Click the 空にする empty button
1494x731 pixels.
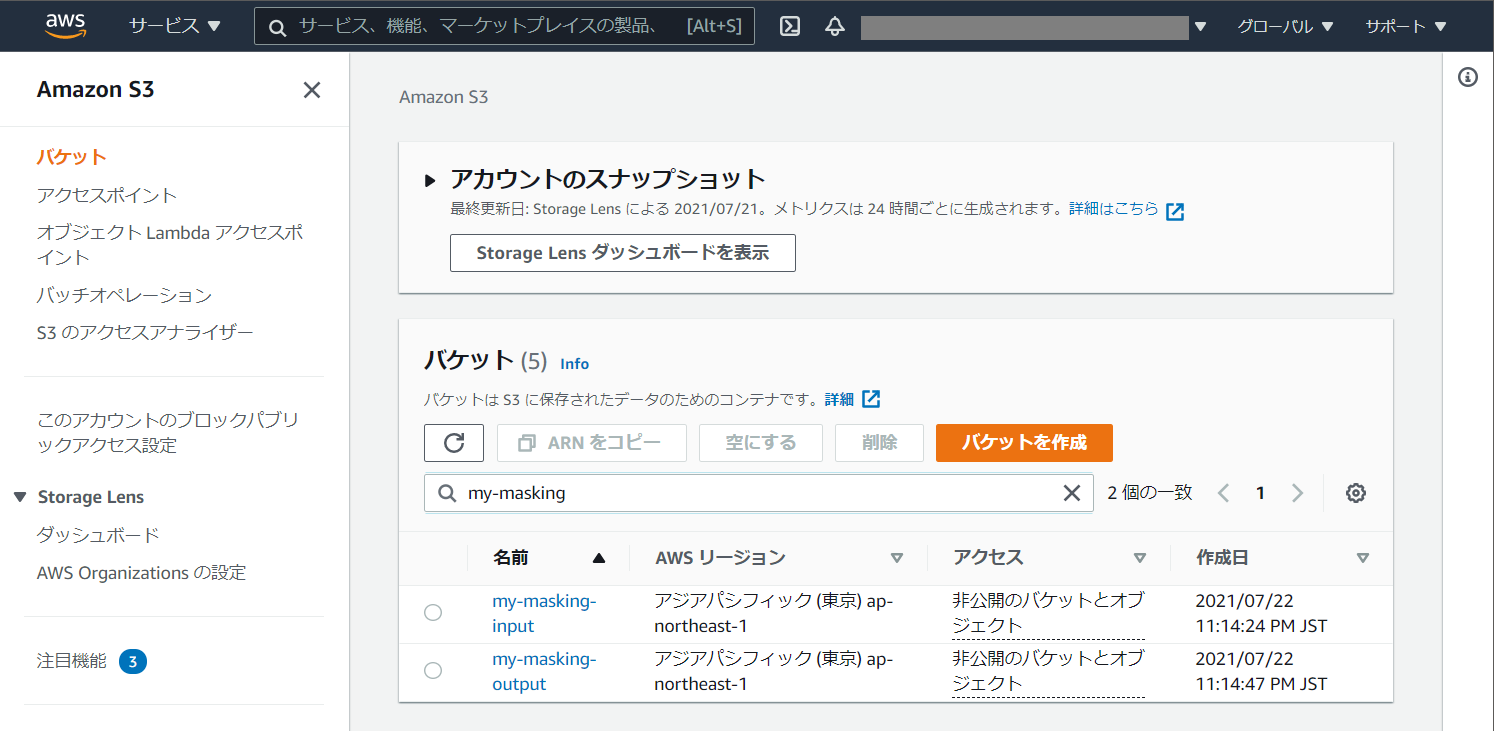tap(760, 442)
